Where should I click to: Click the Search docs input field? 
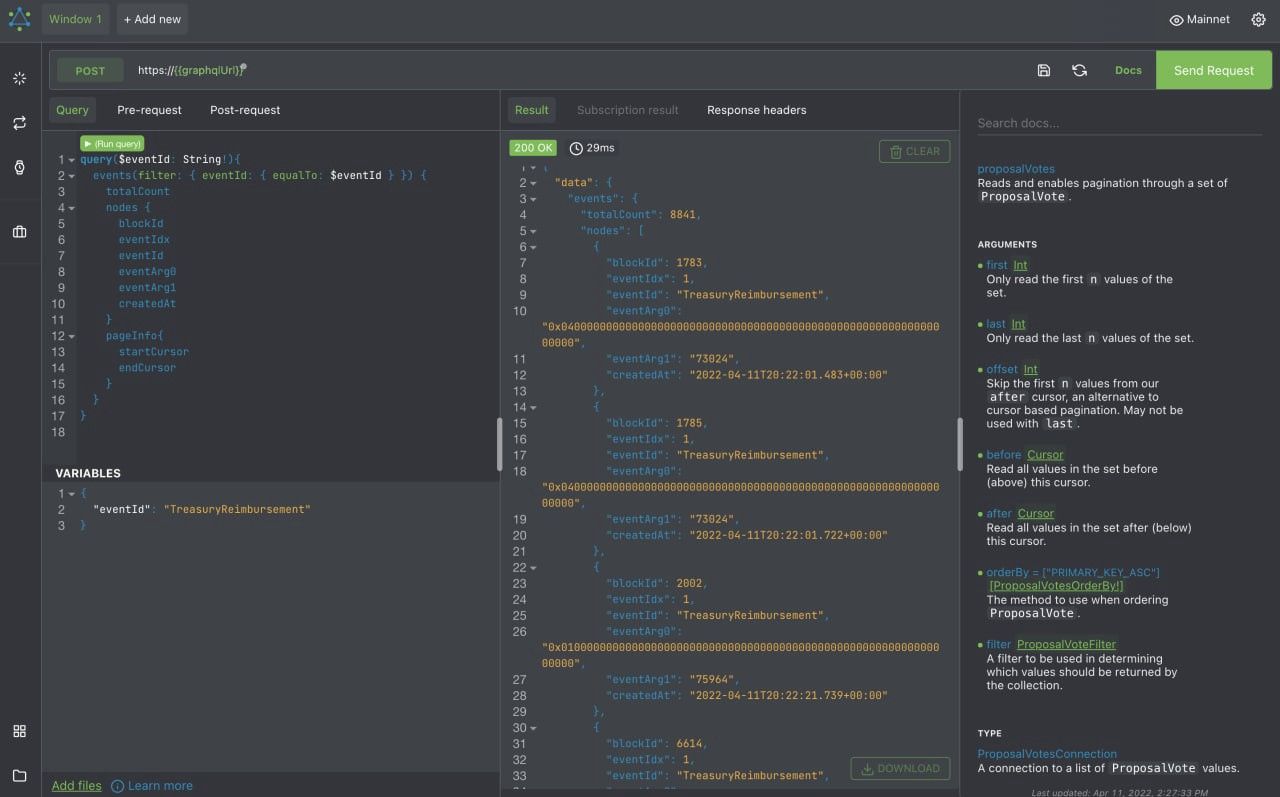pyautogui.click(x=1118, y=123)
